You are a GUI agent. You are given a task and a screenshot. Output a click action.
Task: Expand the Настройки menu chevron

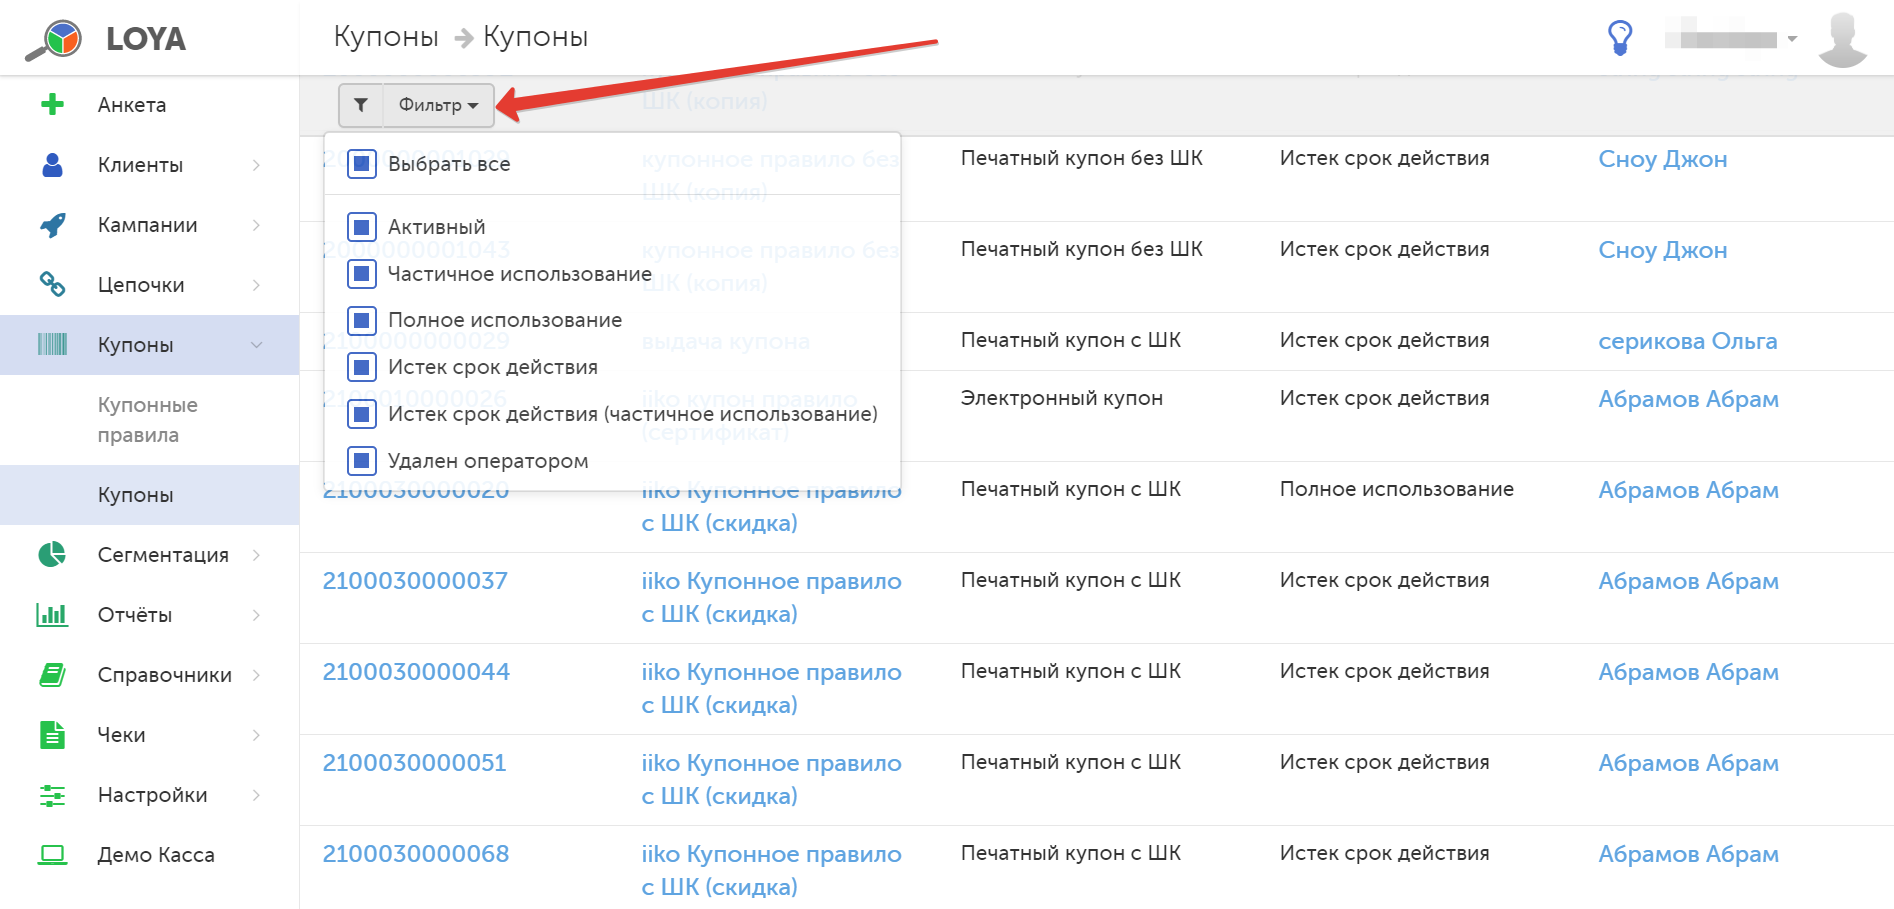256,795
